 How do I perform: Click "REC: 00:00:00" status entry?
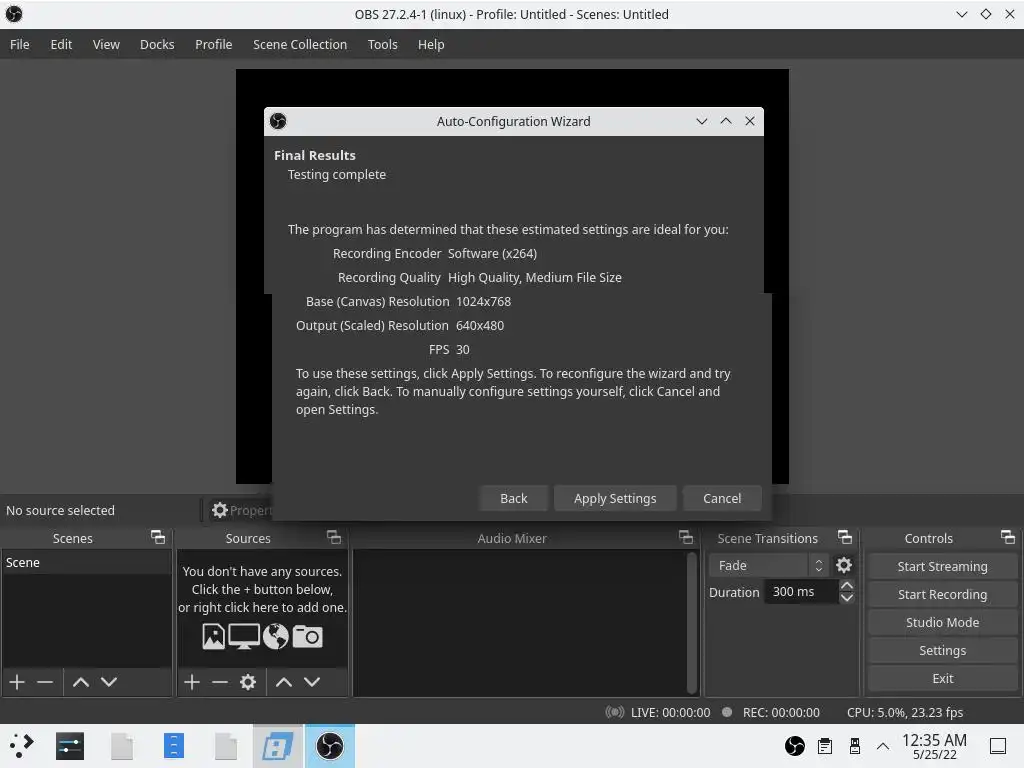click(x=781, y=712)
